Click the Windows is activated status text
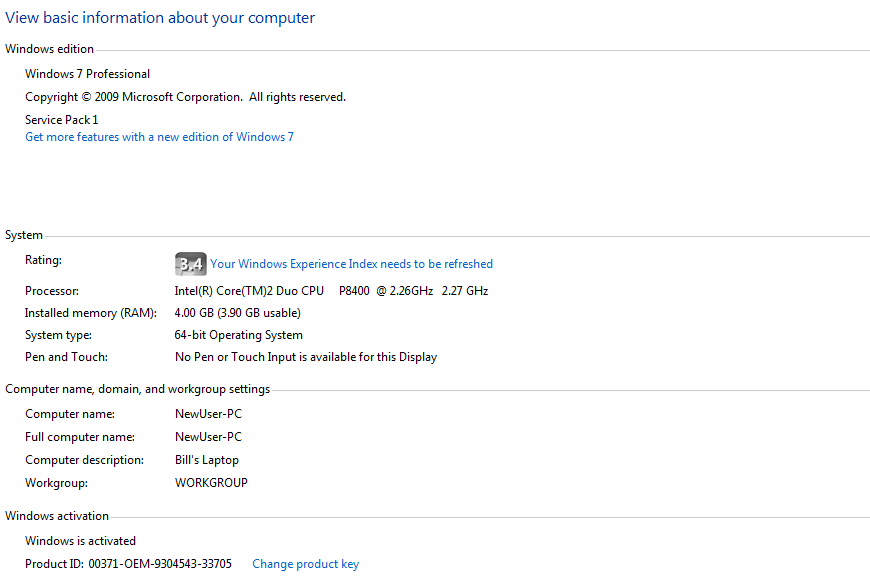870x583 pixels. [80, 541]
